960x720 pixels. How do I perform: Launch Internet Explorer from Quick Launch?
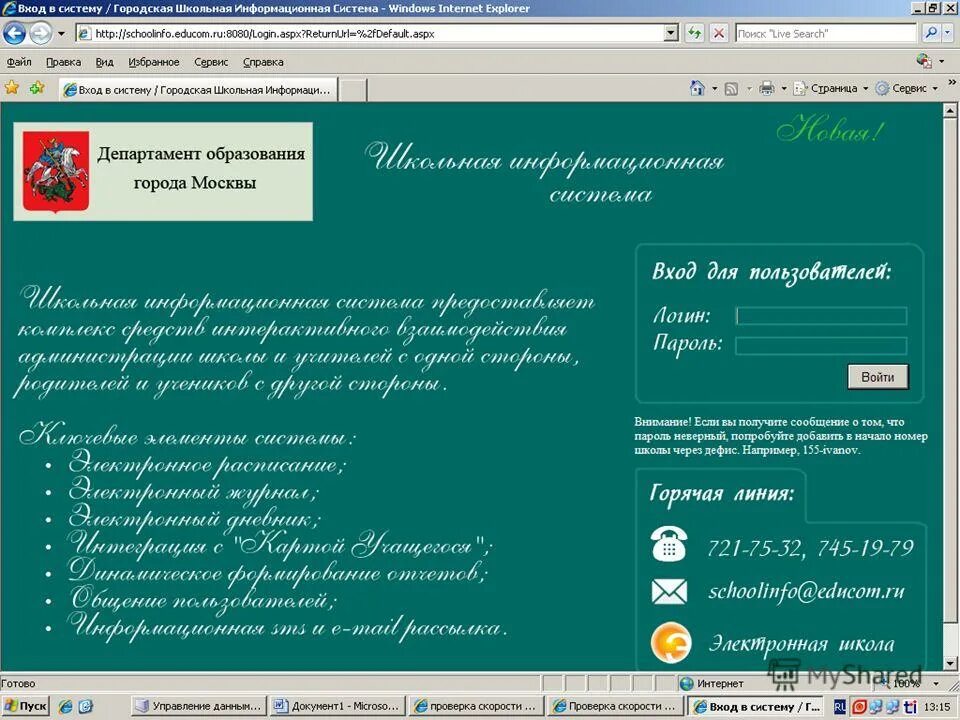tap(65, 707)
